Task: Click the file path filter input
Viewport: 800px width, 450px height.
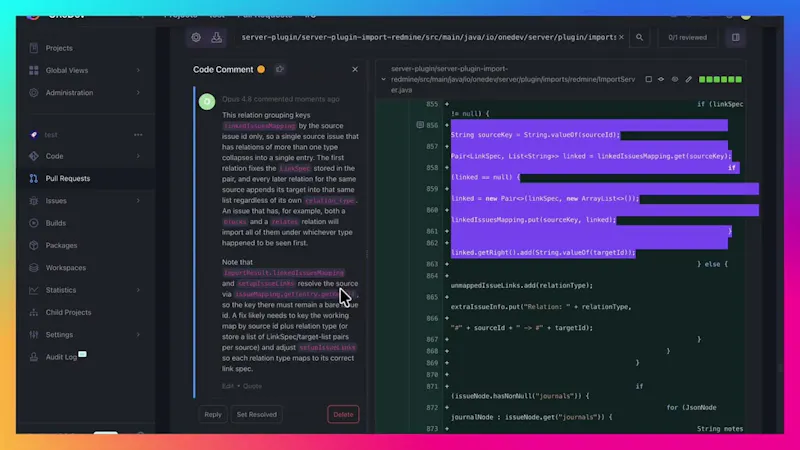Action: pyautogui.click(x=429, y=37)
